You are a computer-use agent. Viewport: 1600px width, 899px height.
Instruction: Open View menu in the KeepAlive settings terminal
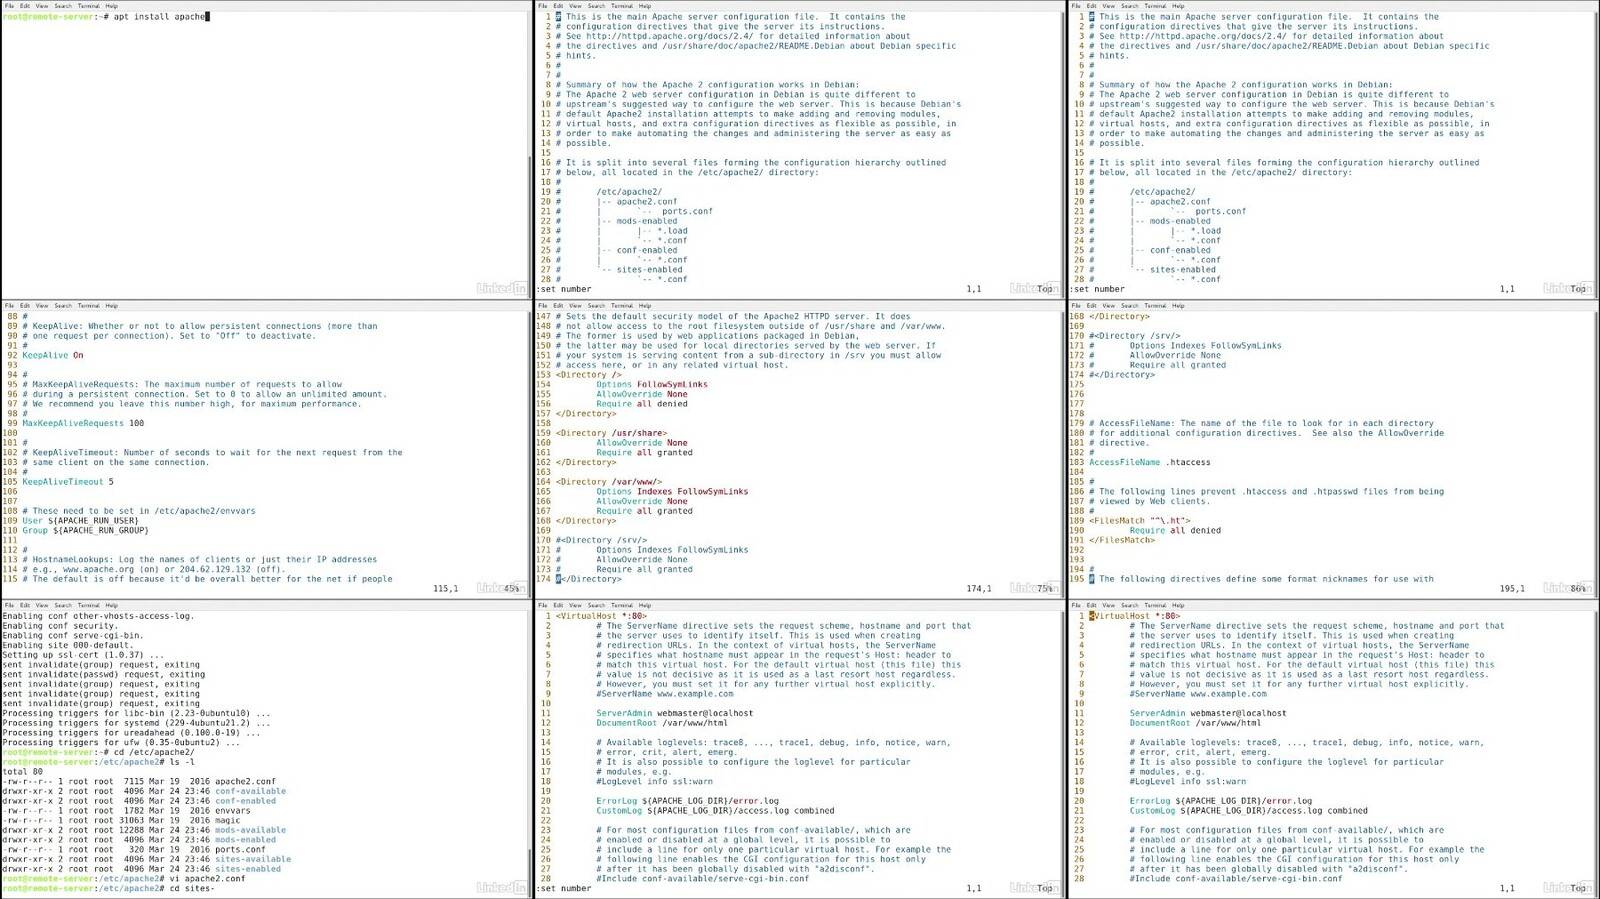click(42, 306)
